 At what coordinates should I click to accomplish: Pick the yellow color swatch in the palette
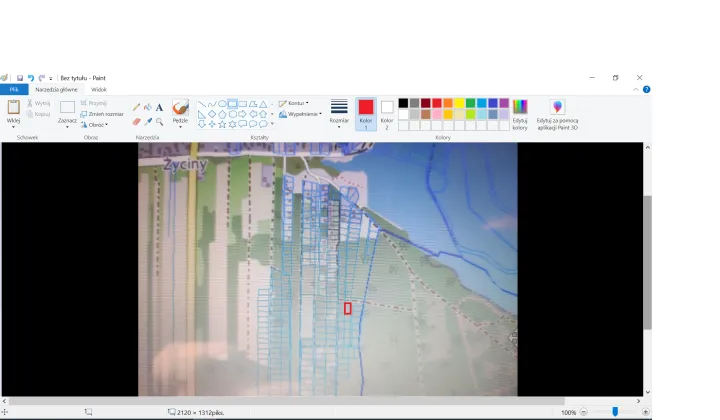coord(459,103)
